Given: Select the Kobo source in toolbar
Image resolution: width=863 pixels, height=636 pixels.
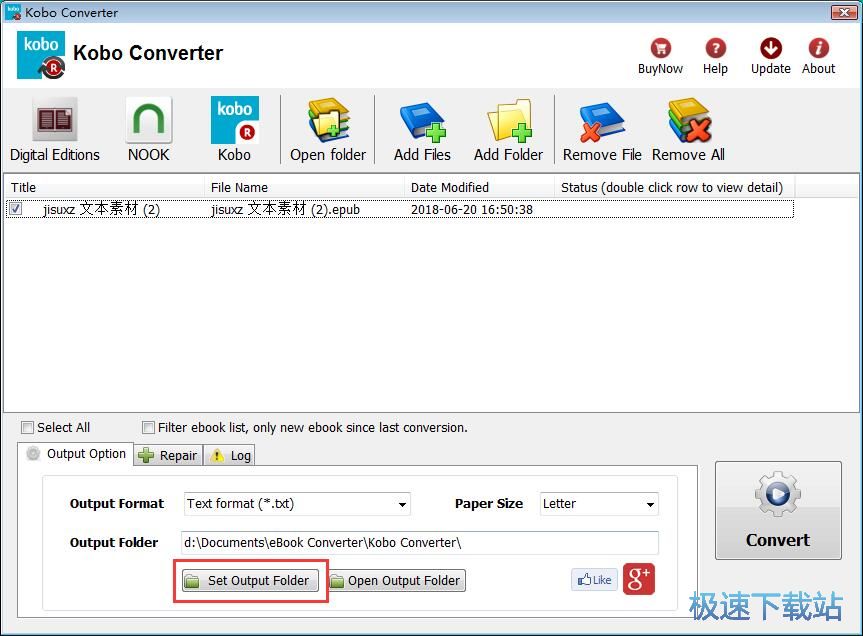Looking at the screenshot, I should (x=234, y=130).
